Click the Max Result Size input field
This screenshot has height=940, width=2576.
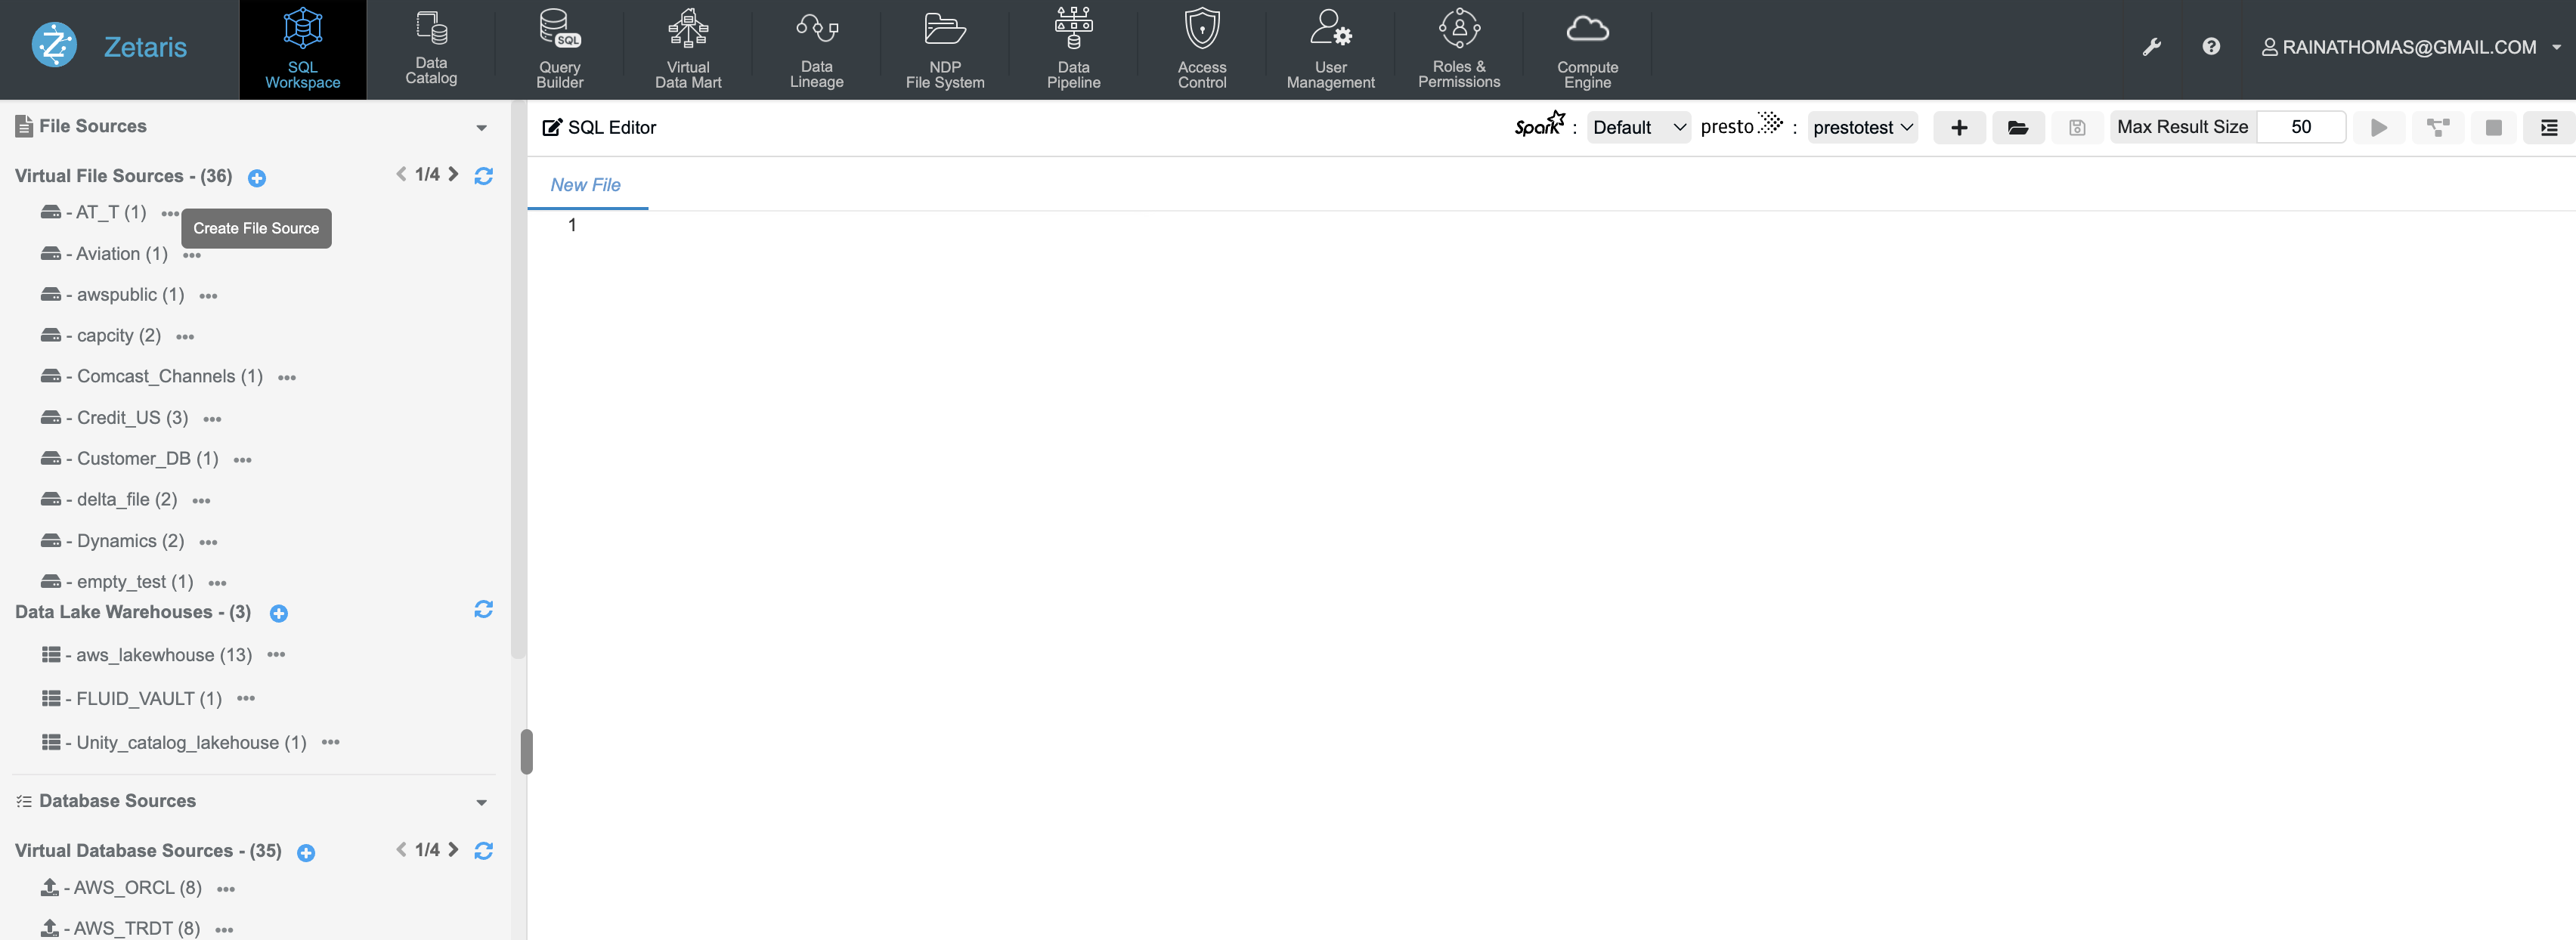2300,127
